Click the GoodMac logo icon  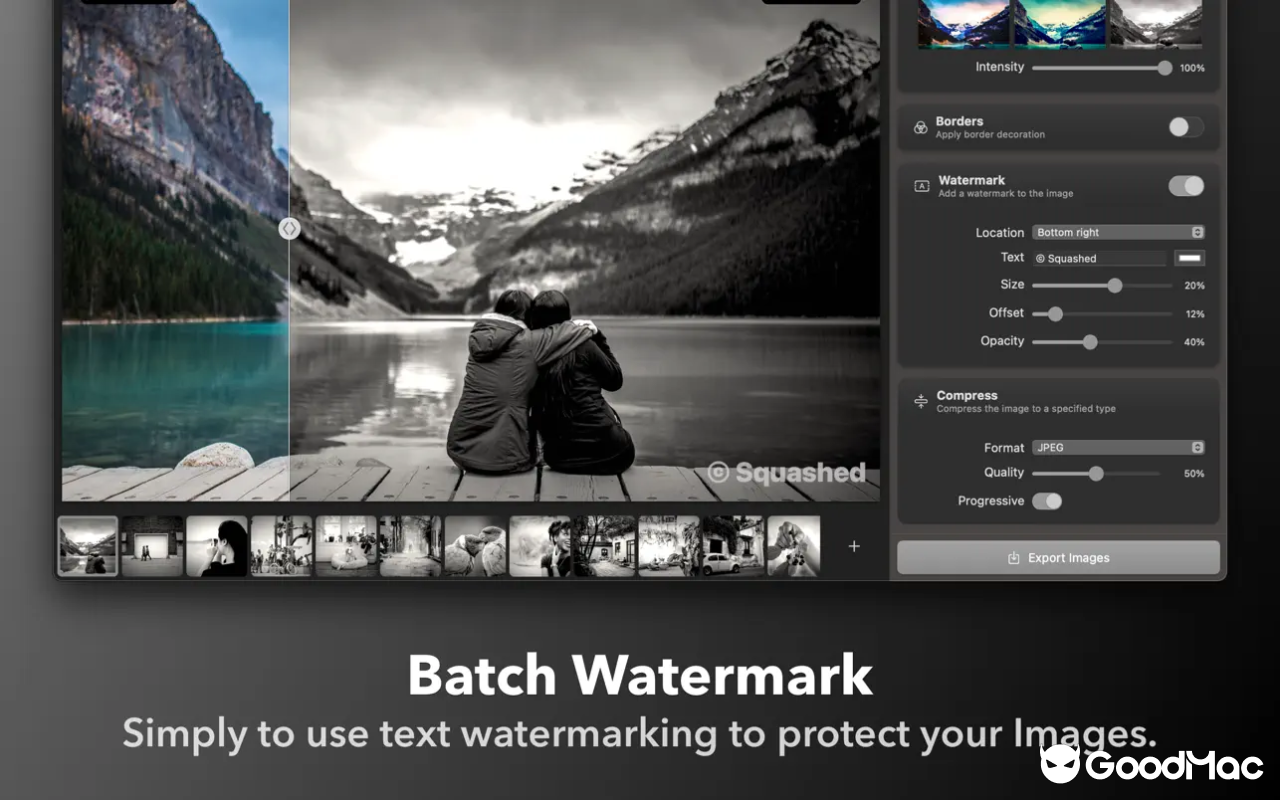[x=1061, y=765]
